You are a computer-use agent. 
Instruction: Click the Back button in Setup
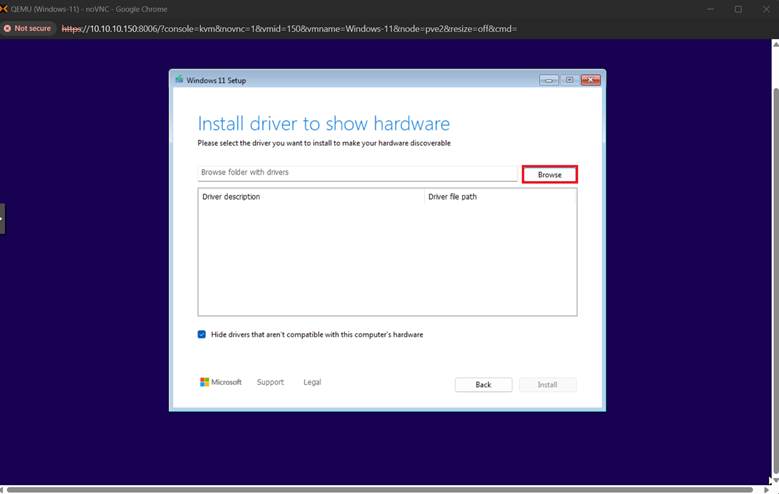[x=483, y=385]
